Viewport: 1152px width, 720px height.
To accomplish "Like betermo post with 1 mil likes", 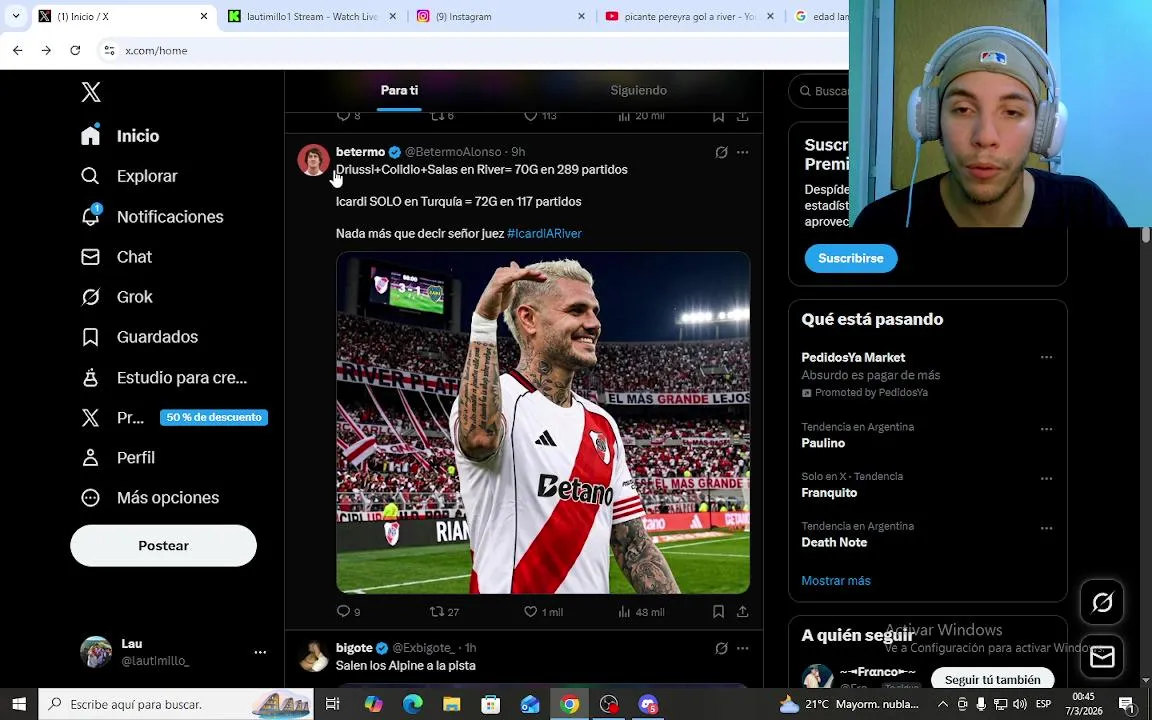I will (x=544, y=611).
